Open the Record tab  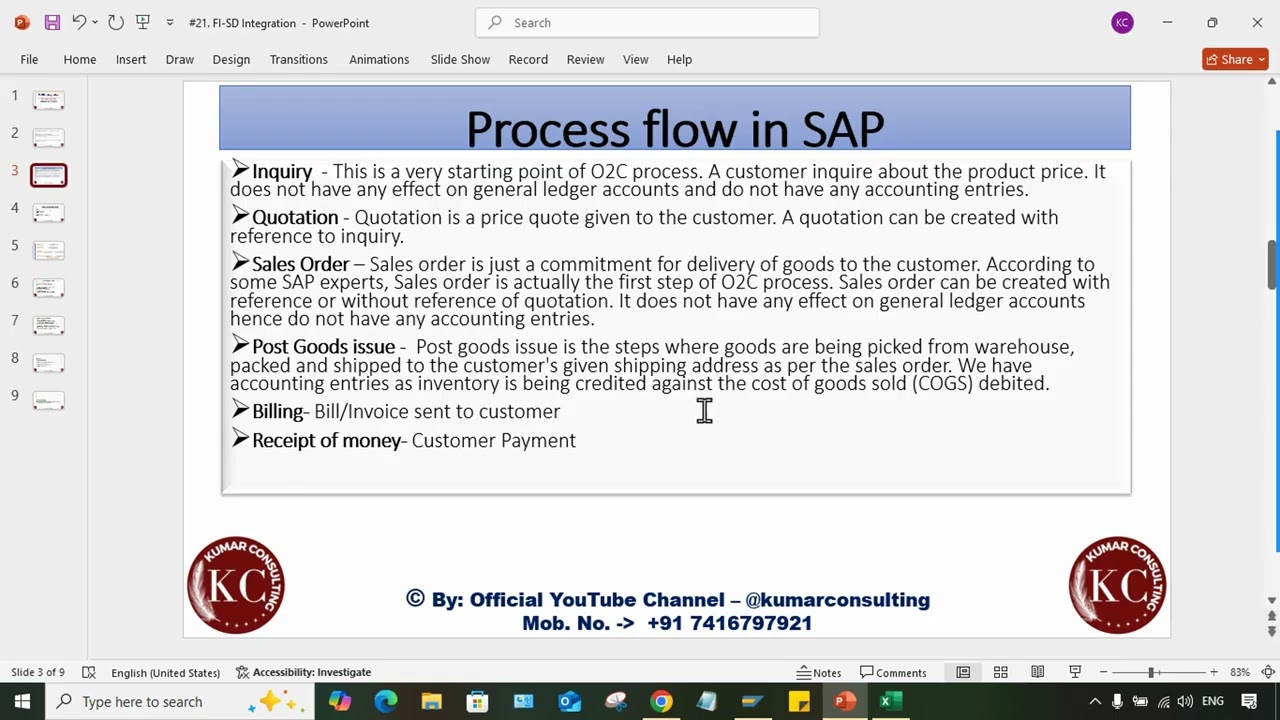click(x=528, y=59)
